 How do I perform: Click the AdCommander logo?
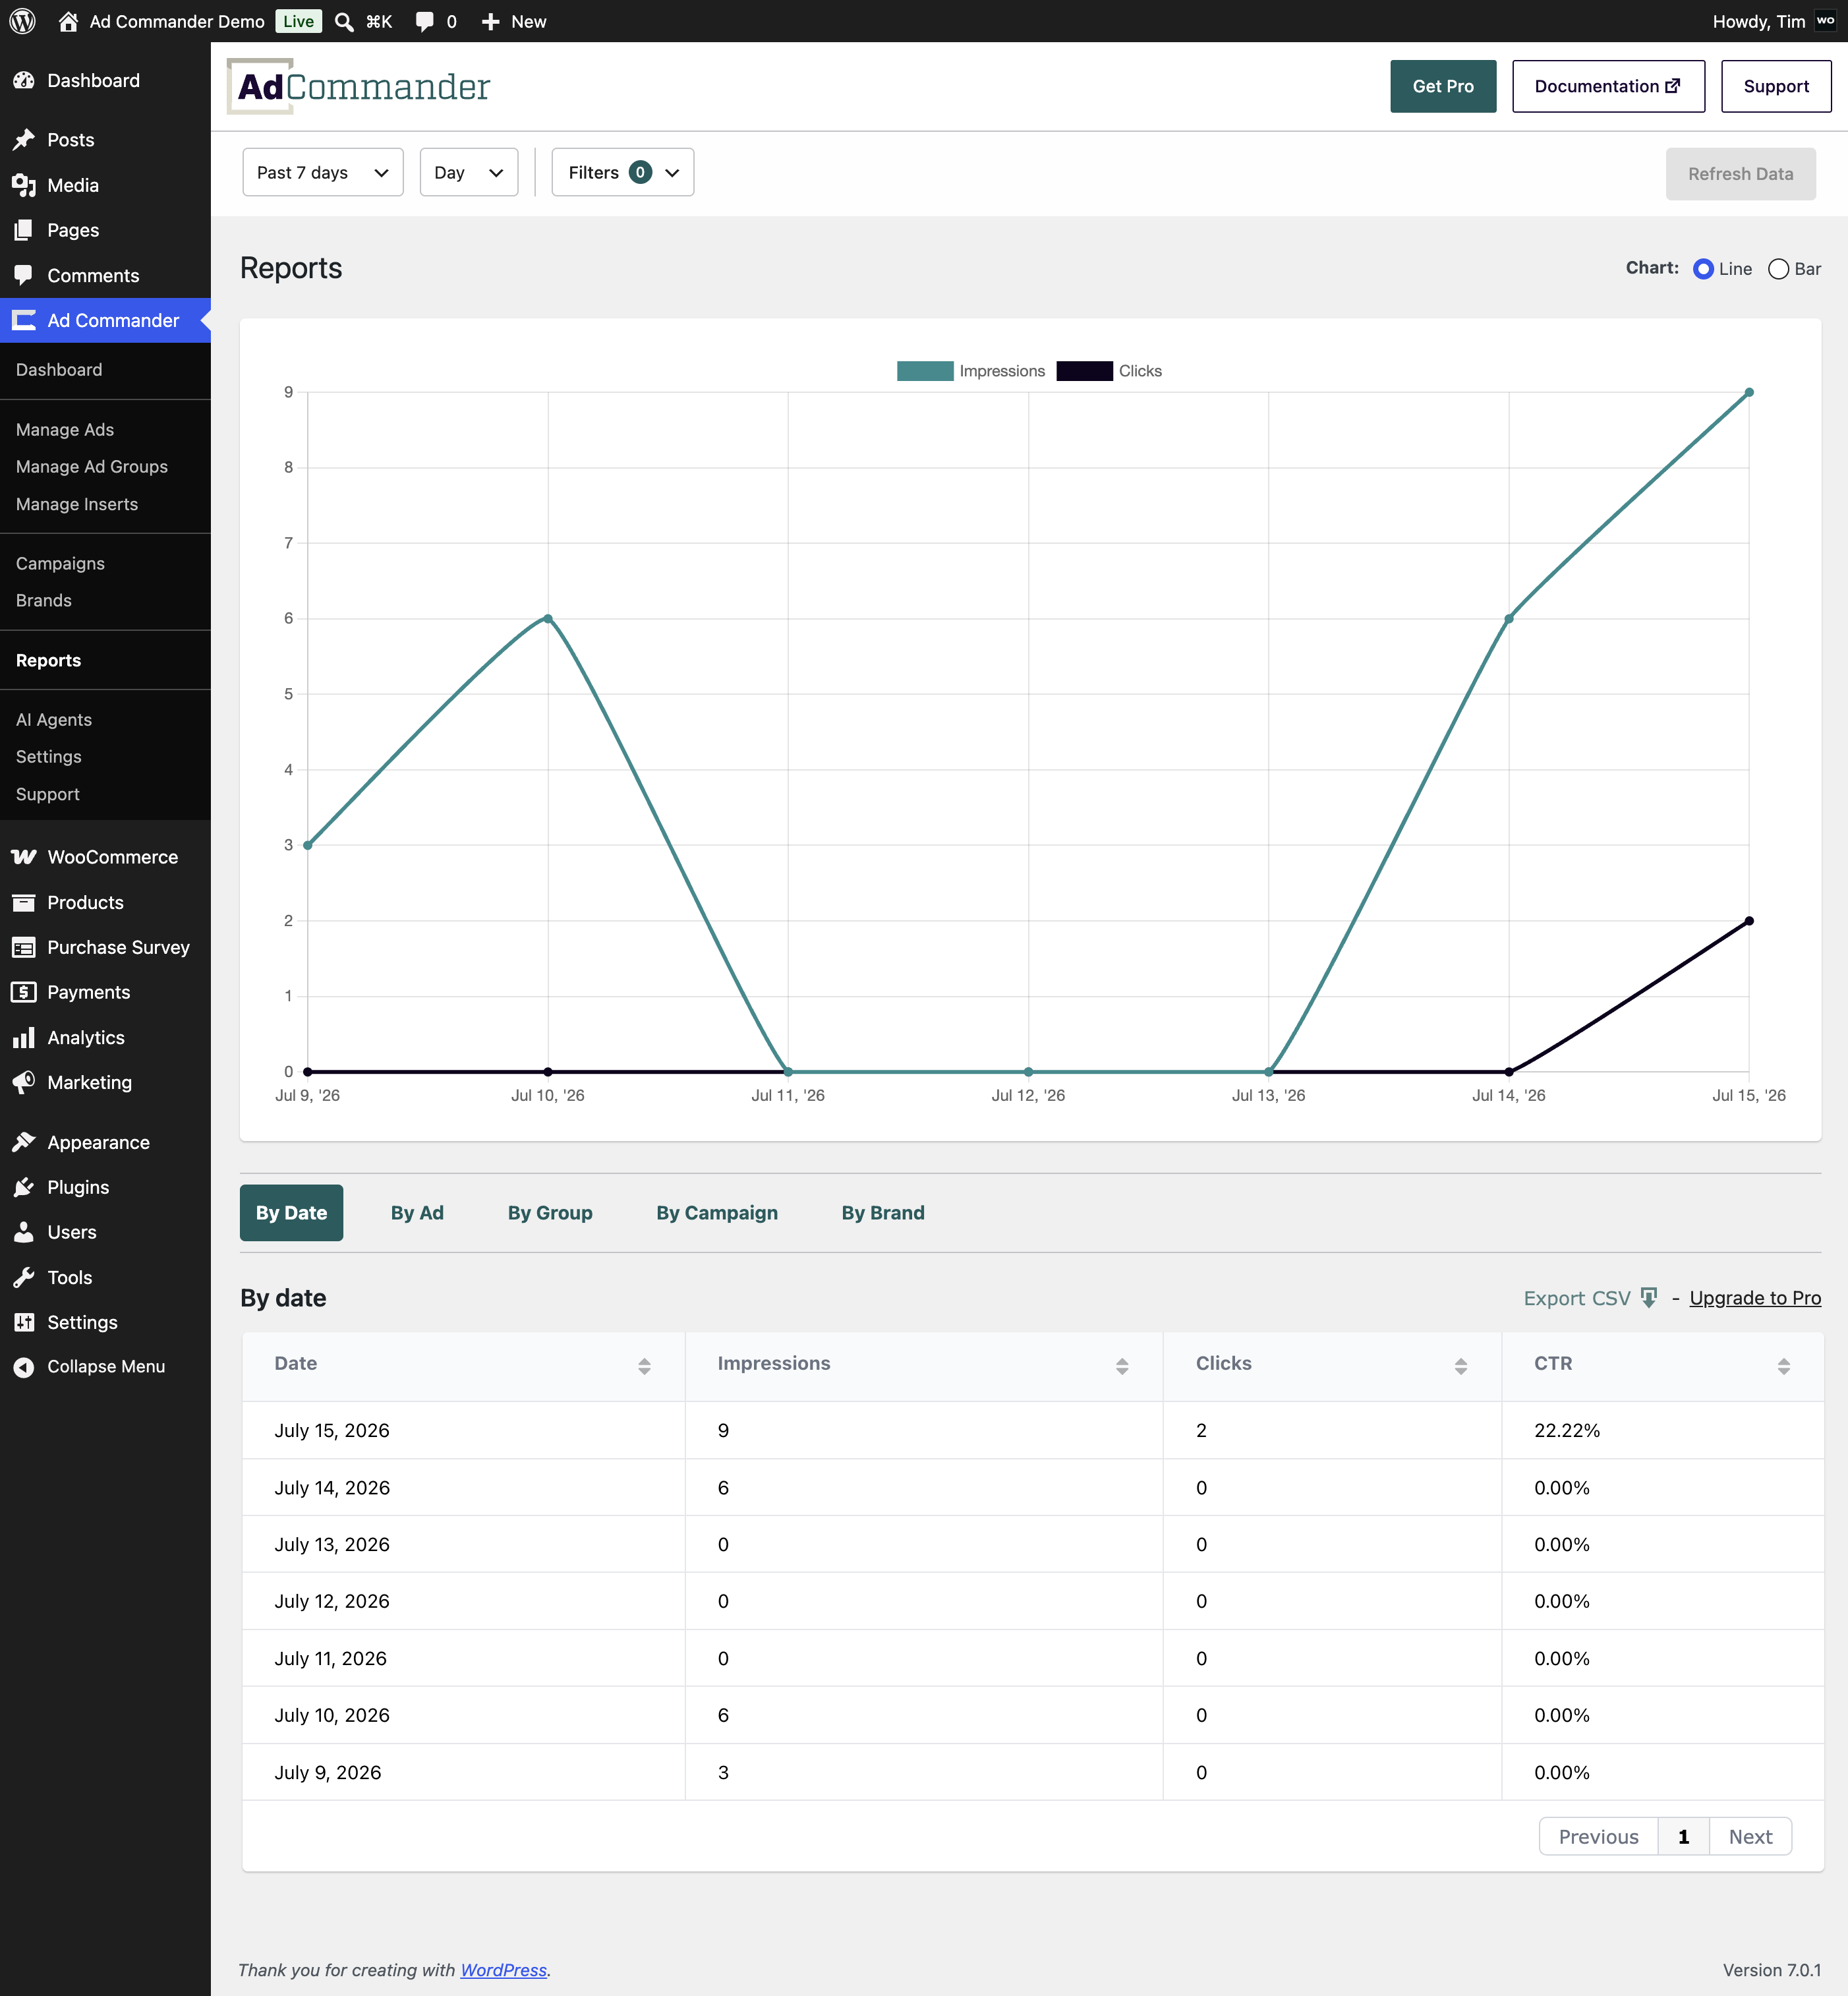click(x=359, y=86)
